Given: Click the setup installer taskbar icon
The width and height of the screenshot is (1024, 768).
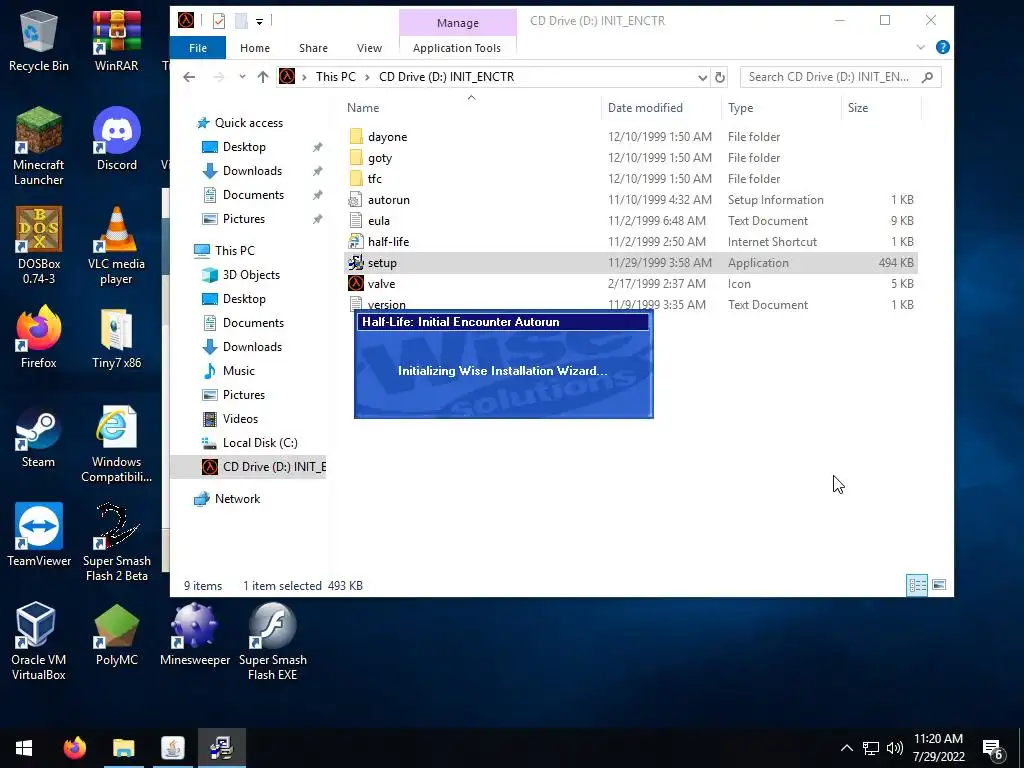Looking at the screenshot, I should [221, 748].
